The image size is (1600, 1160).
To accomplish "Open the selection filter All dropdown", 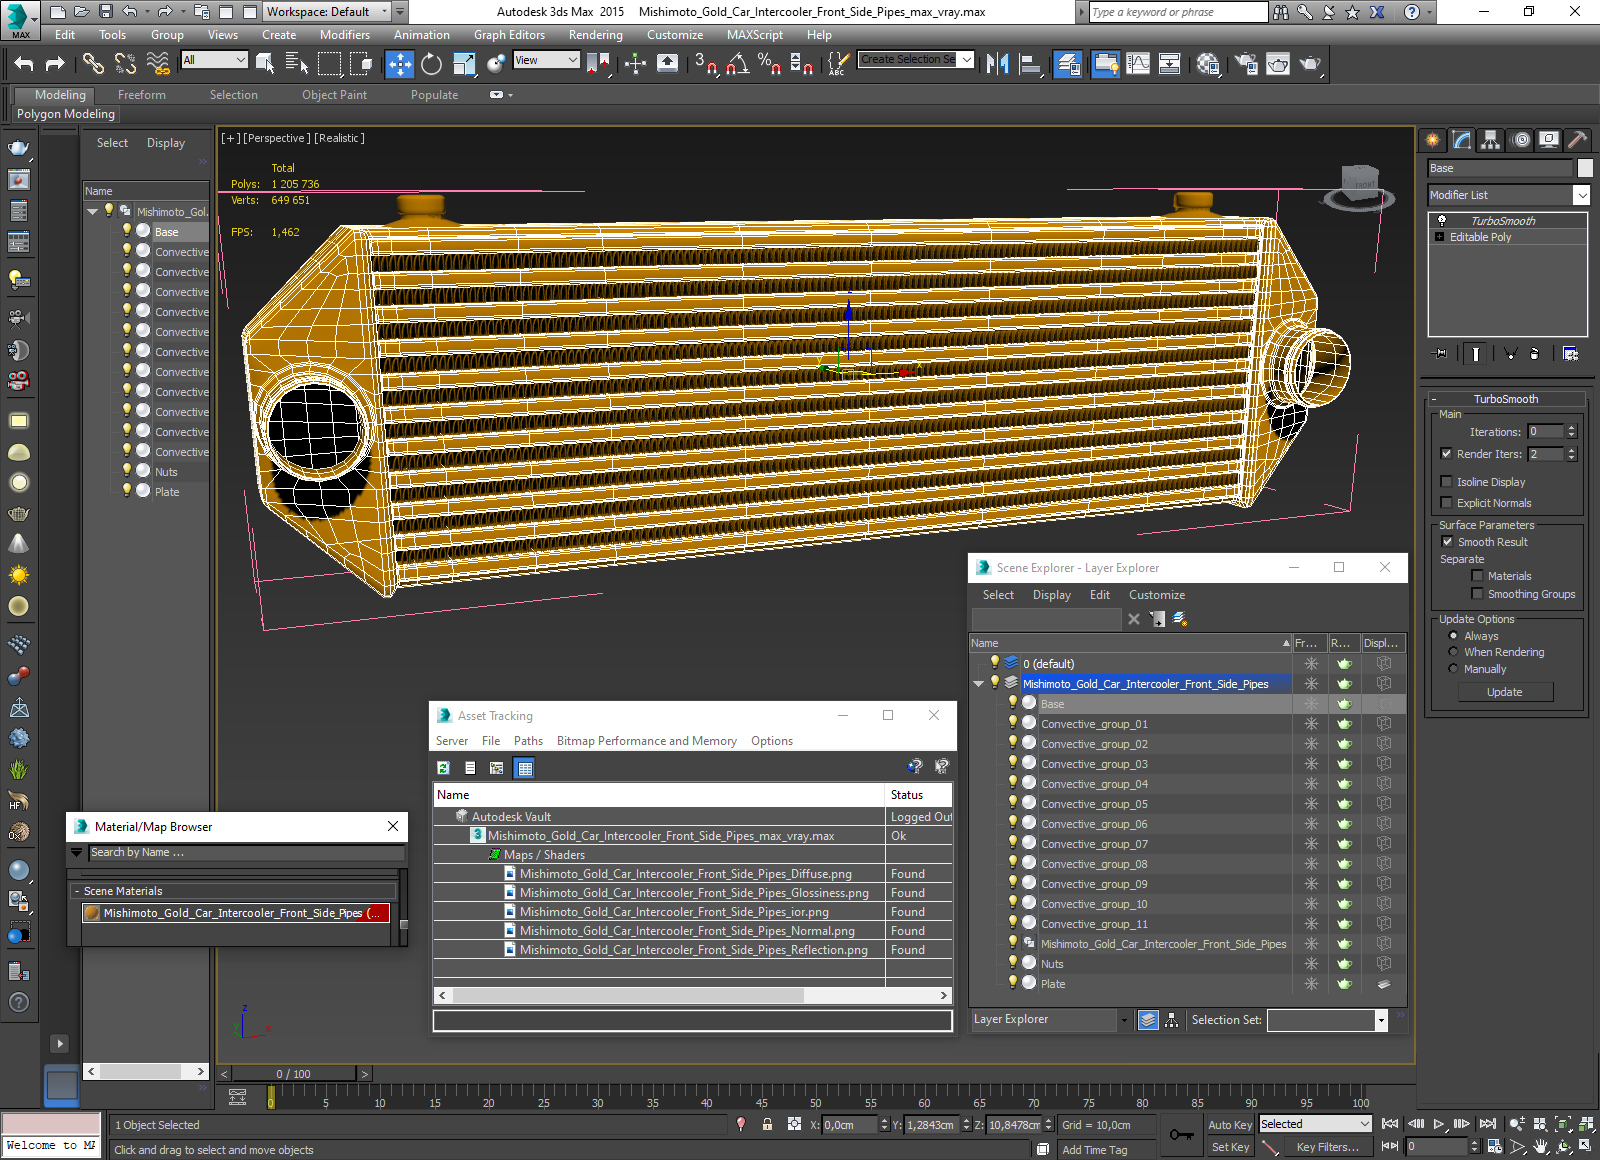I will click(214, 60).
